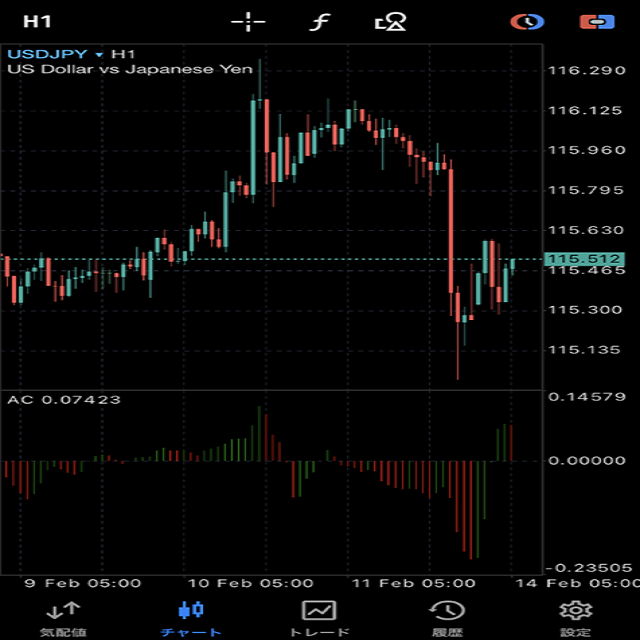Open the indicators function icon
Screen dimensions: 640x640
(320, 22)
